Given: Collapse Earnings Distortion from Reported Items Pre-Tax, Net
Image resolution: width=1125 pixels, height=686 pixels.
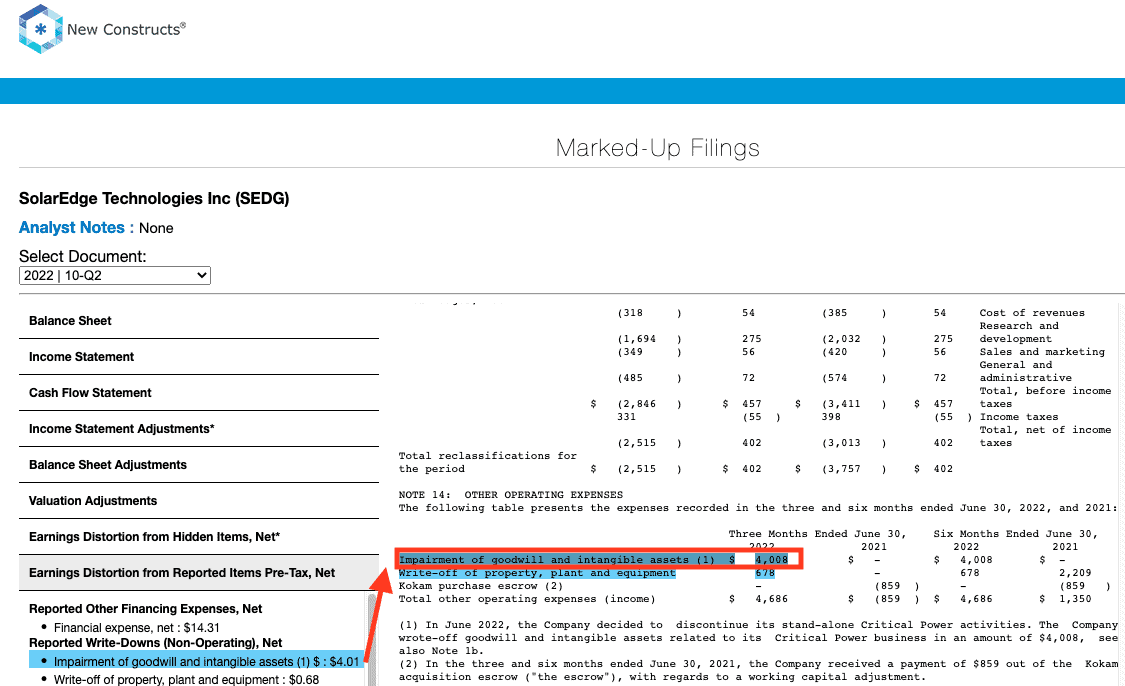Looking at the screenshot, I should [x=199, y=573].
